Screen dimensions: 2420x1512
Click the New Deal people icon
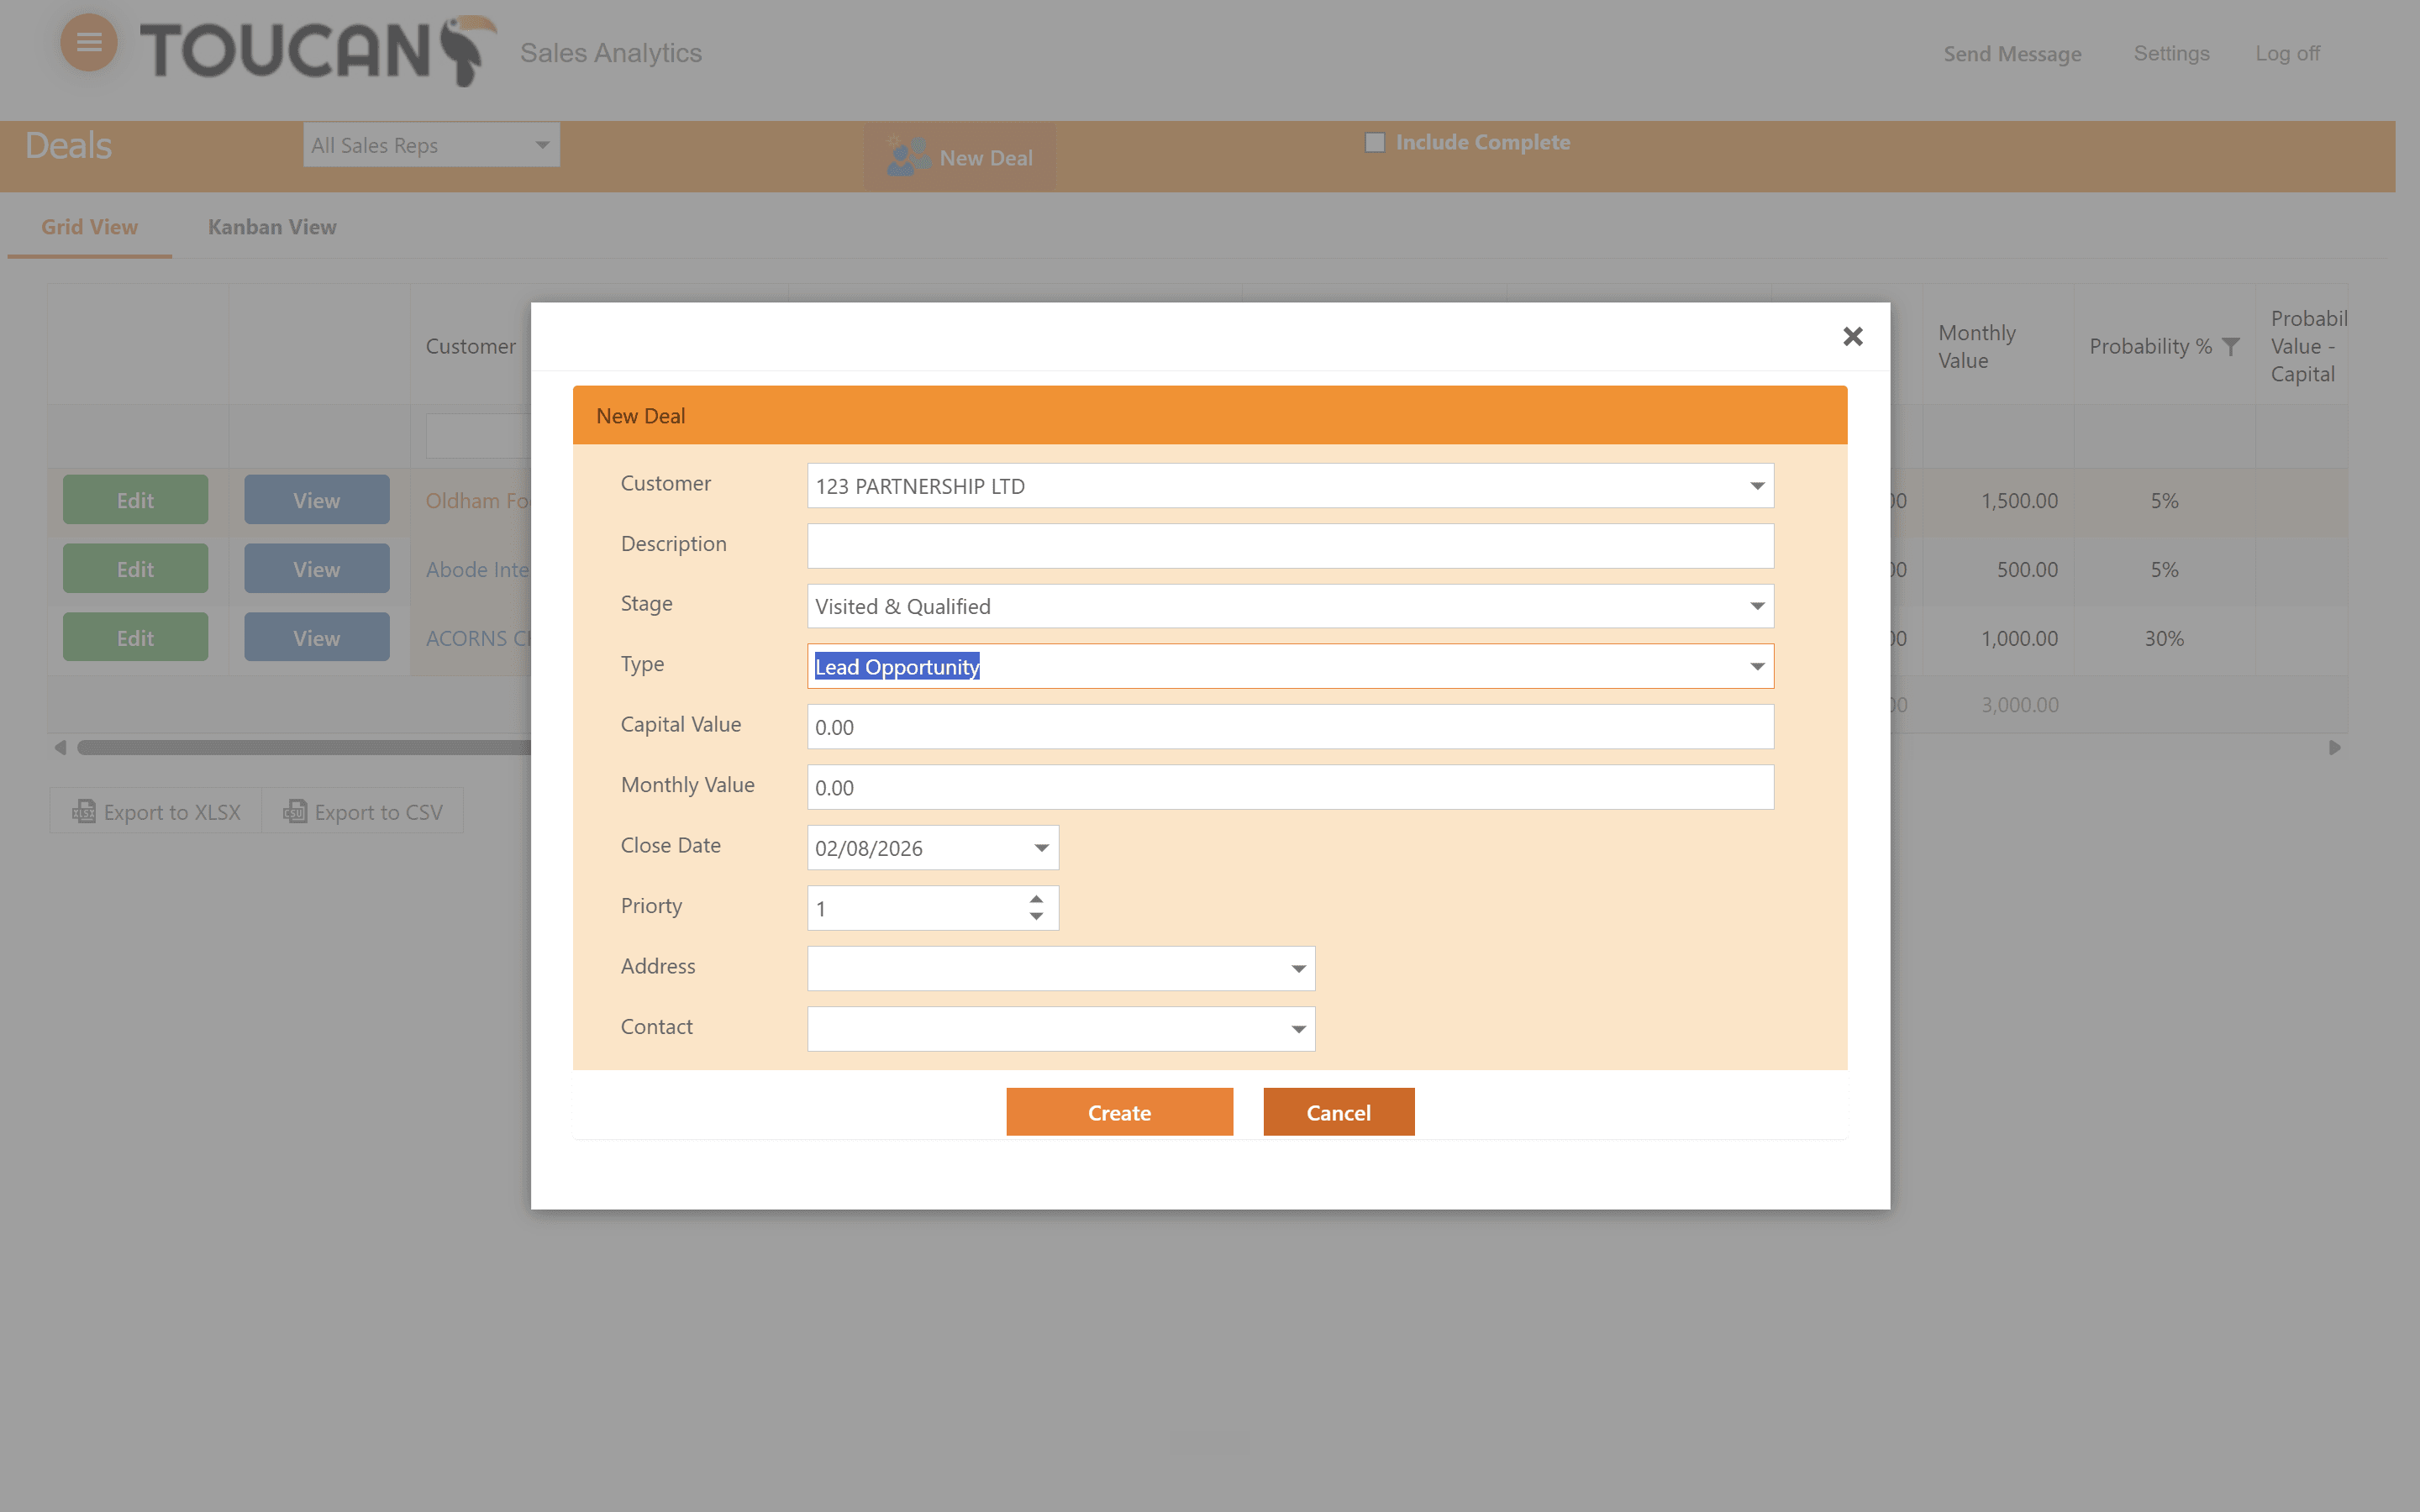(x=908, y=156)
